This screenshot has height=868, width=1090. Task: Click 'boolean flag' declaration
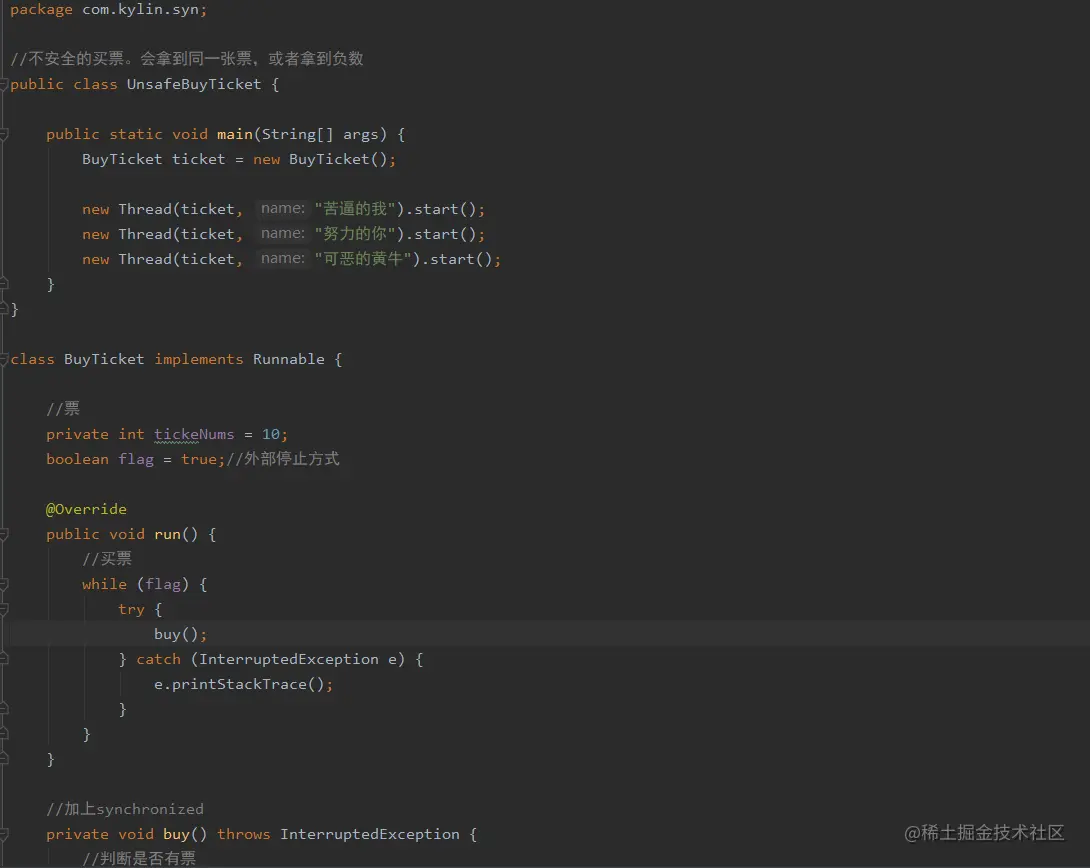pos(100,459)
